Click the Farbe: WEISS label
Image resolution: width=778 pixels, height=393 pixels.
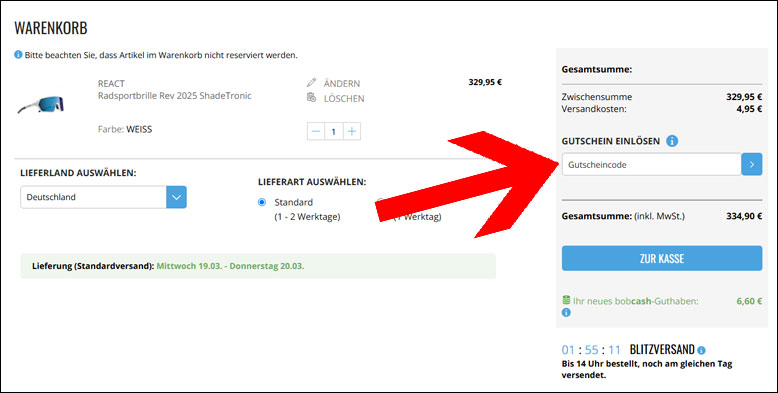tap(125, 130)
